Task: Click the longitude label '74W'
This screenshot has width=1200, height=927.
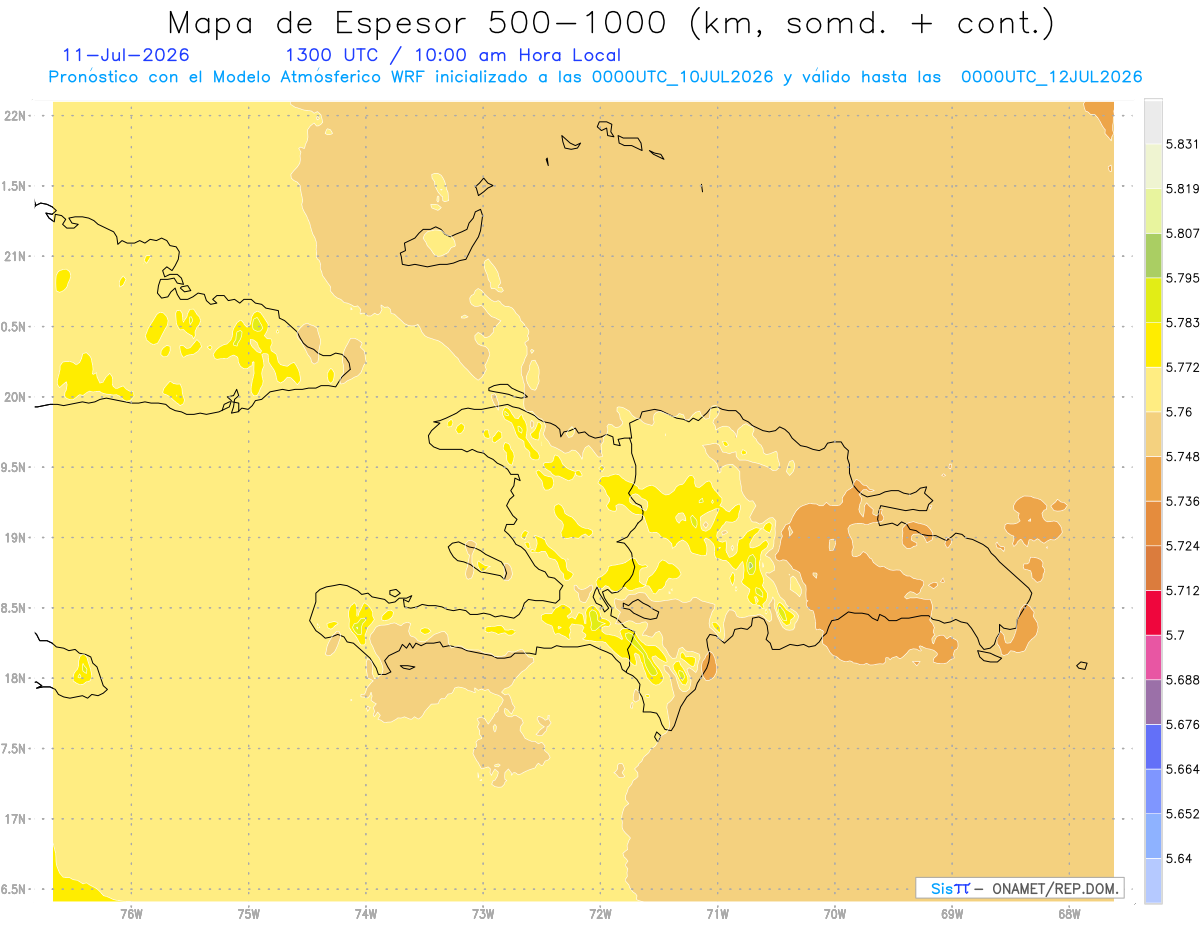Action: point(366,913)
